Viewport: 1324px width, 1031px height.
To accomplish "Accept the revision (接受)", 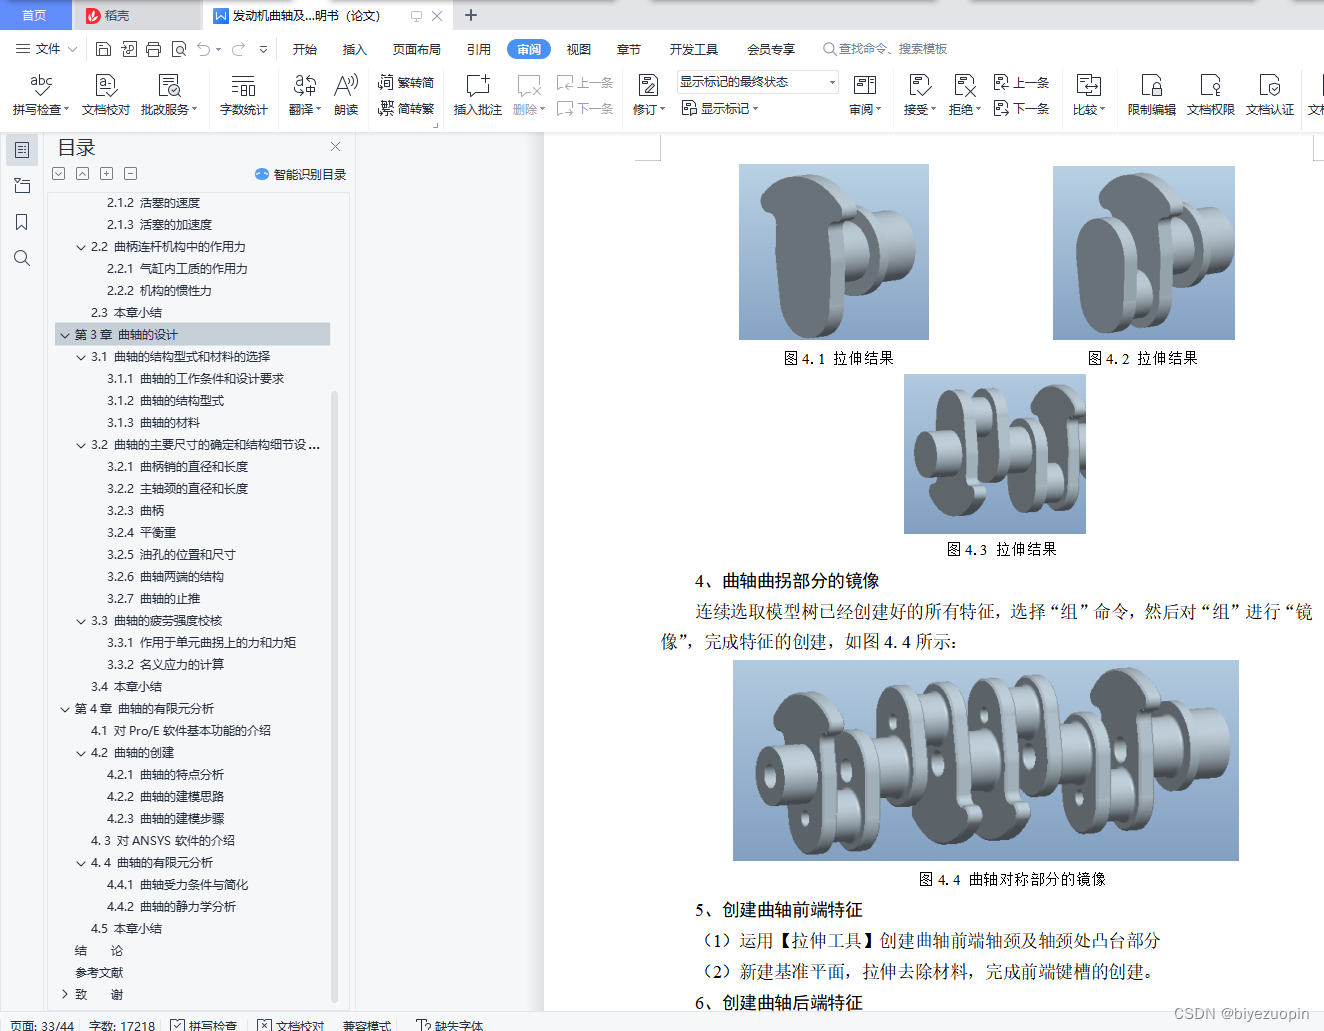I will 919,95.
